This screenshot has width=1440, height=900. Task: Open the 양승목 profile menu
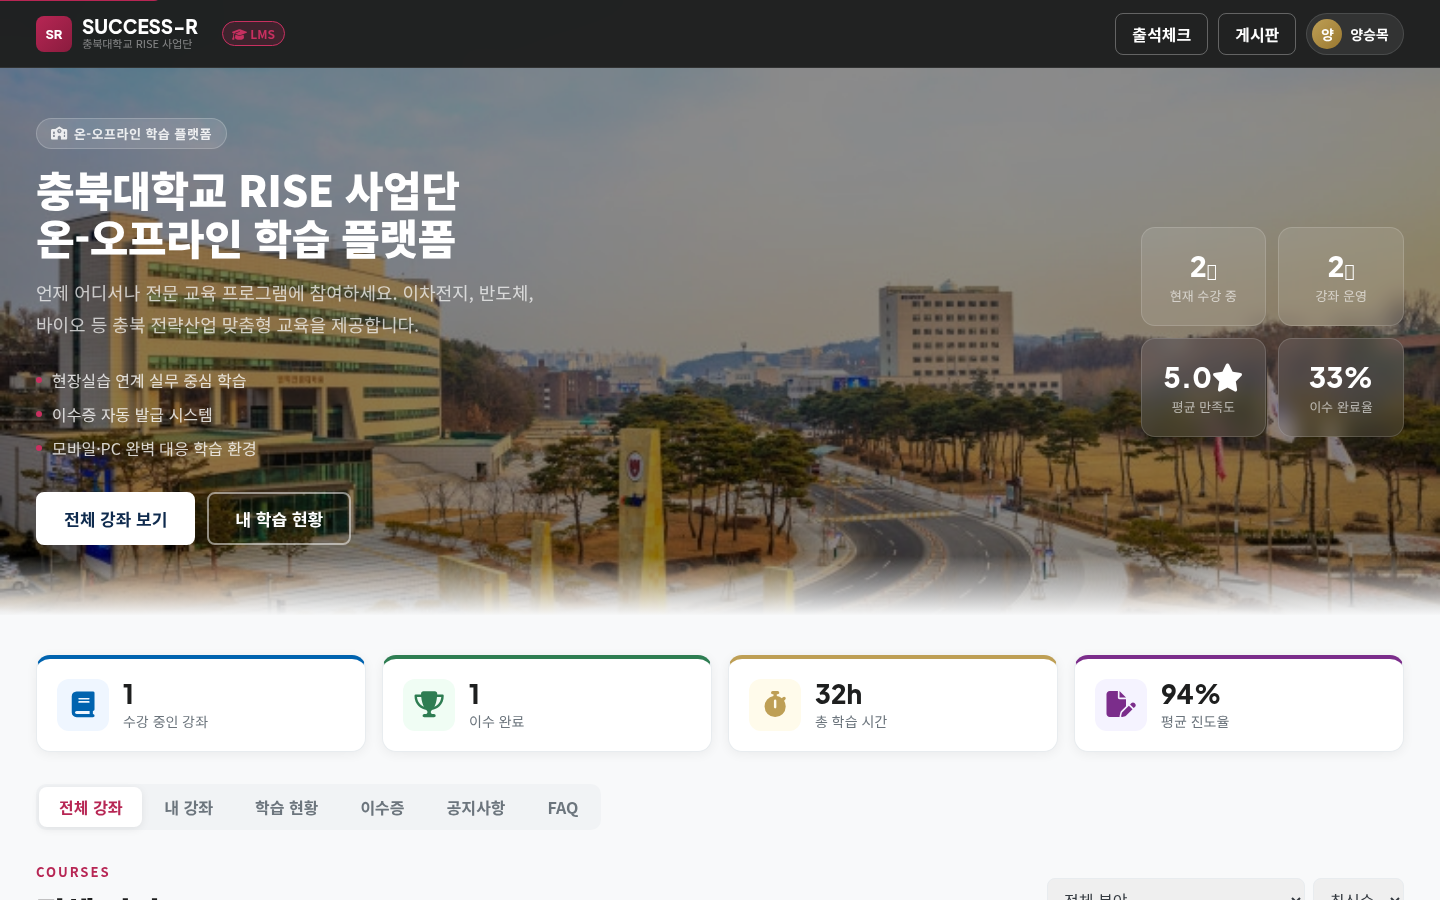(x=1355, y=34)
